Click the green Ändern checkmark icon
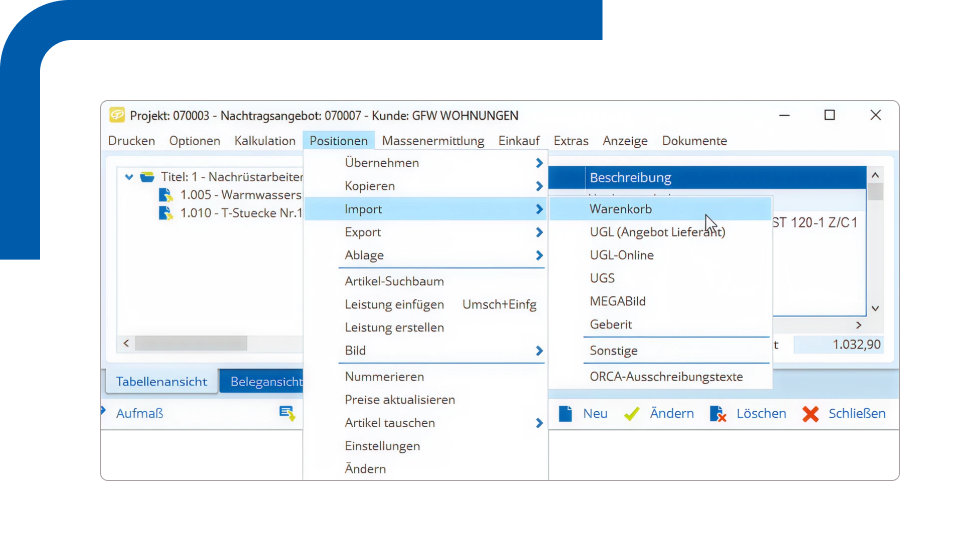The image size is (960, 541). point(631,413)
